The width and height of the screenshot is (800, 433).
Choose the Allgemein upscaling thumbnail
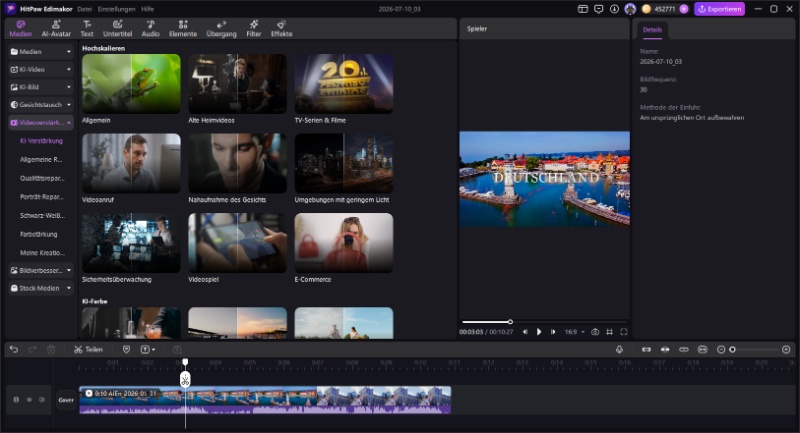[x=131, y=84]
